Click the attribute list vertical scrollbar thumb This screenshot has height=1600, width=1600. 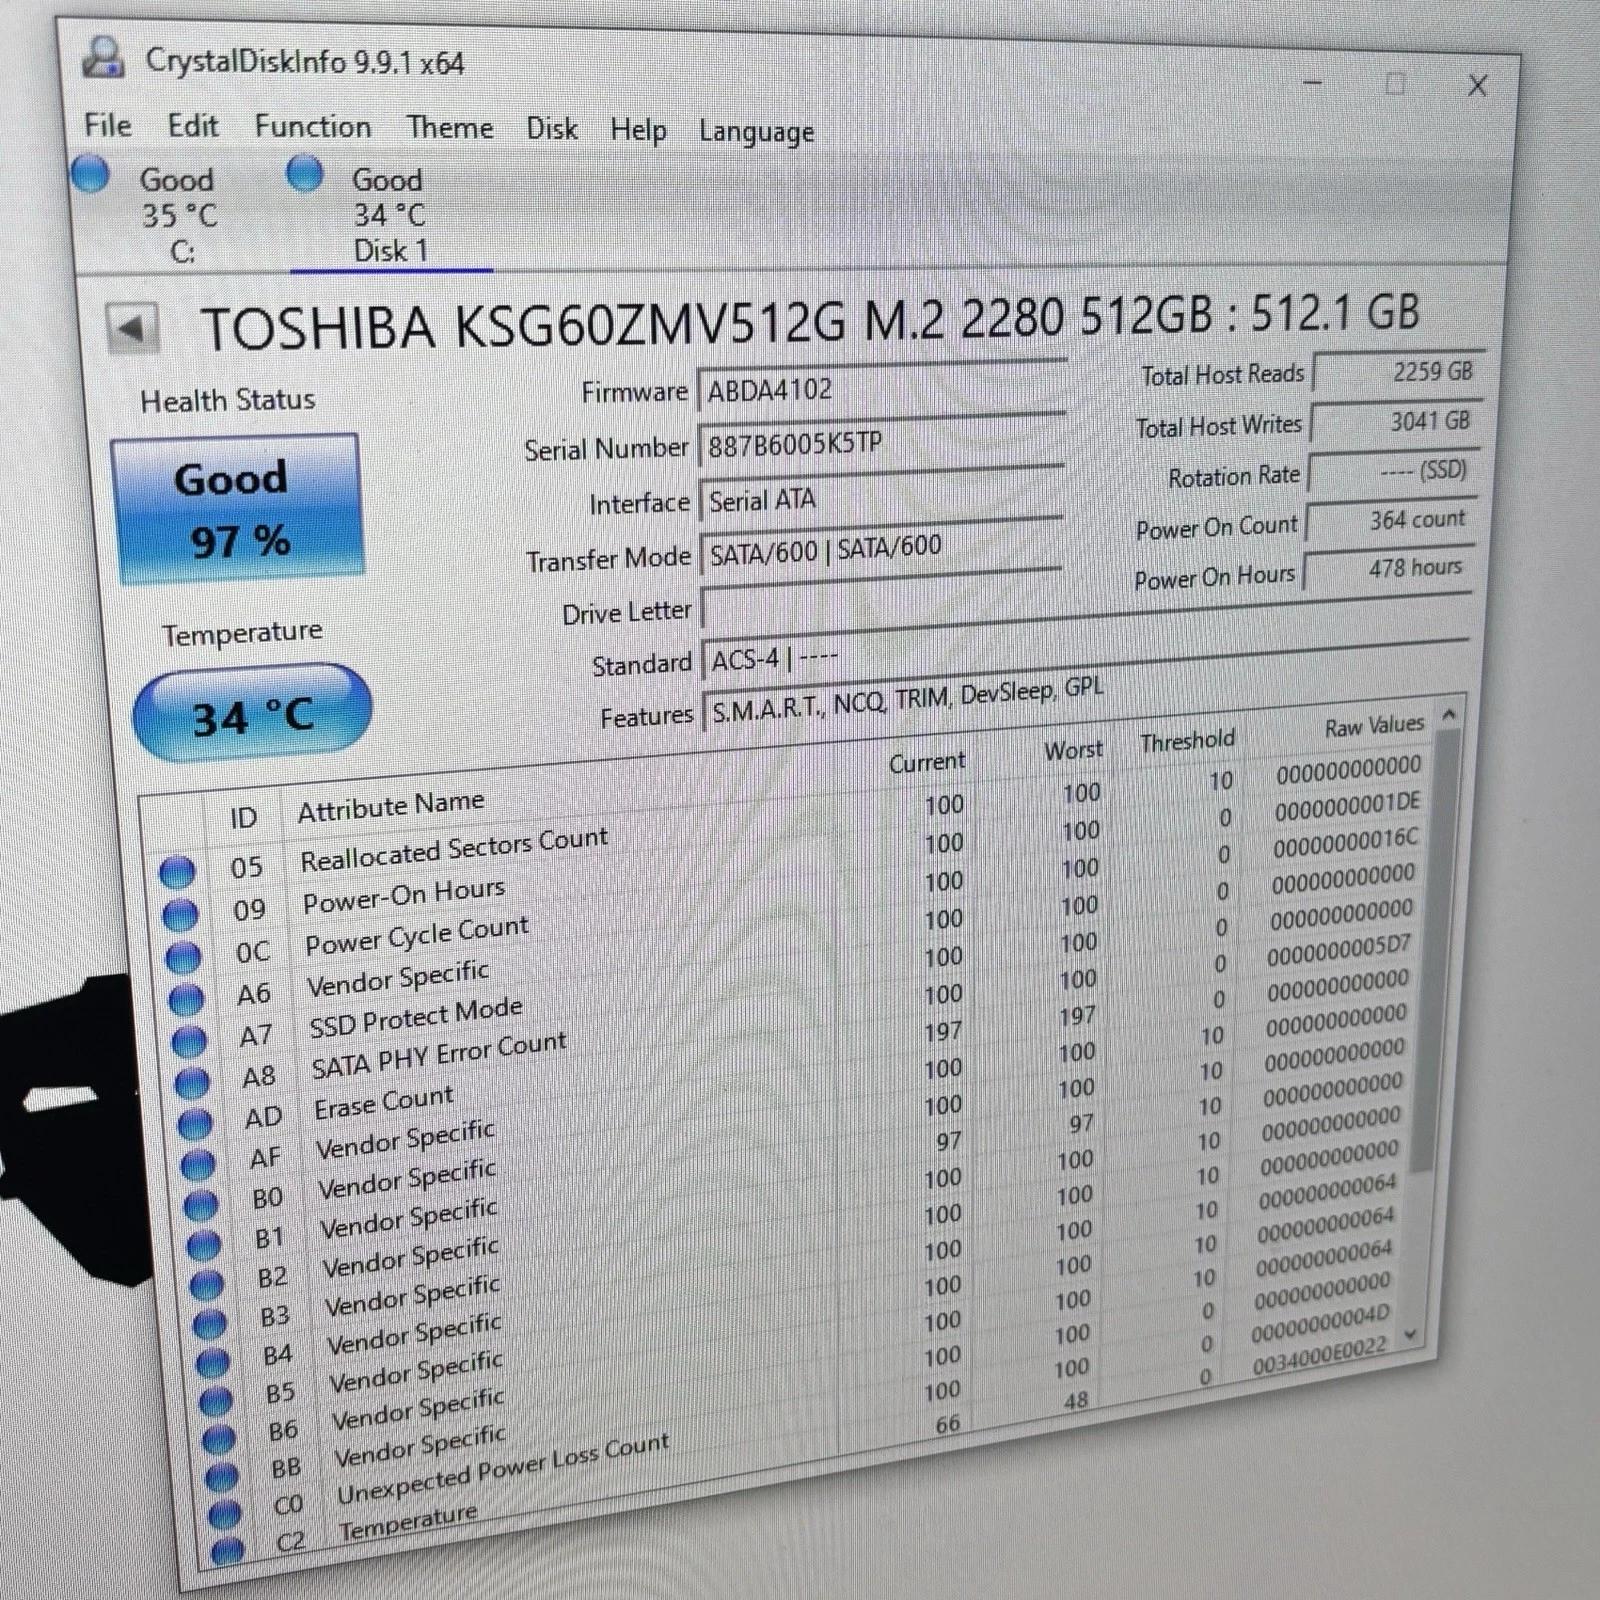click(x=1434, y=950)
